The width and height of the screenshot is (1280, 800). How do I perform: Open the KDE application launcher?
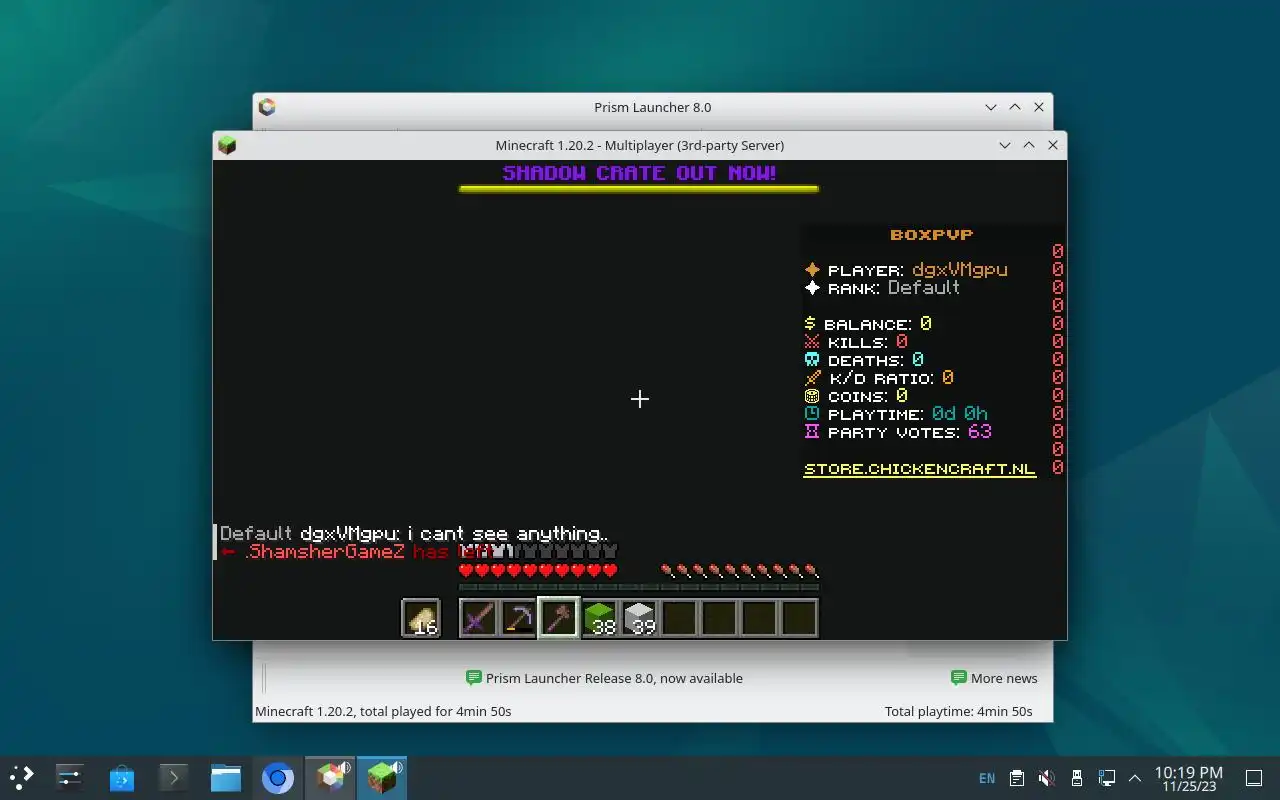21,778
